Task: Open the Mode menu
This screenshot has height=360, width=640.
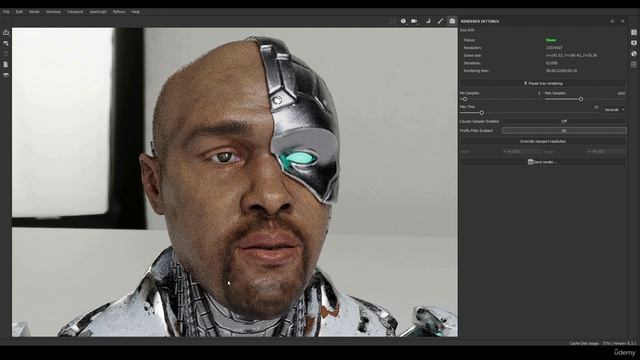Action: 34,12
